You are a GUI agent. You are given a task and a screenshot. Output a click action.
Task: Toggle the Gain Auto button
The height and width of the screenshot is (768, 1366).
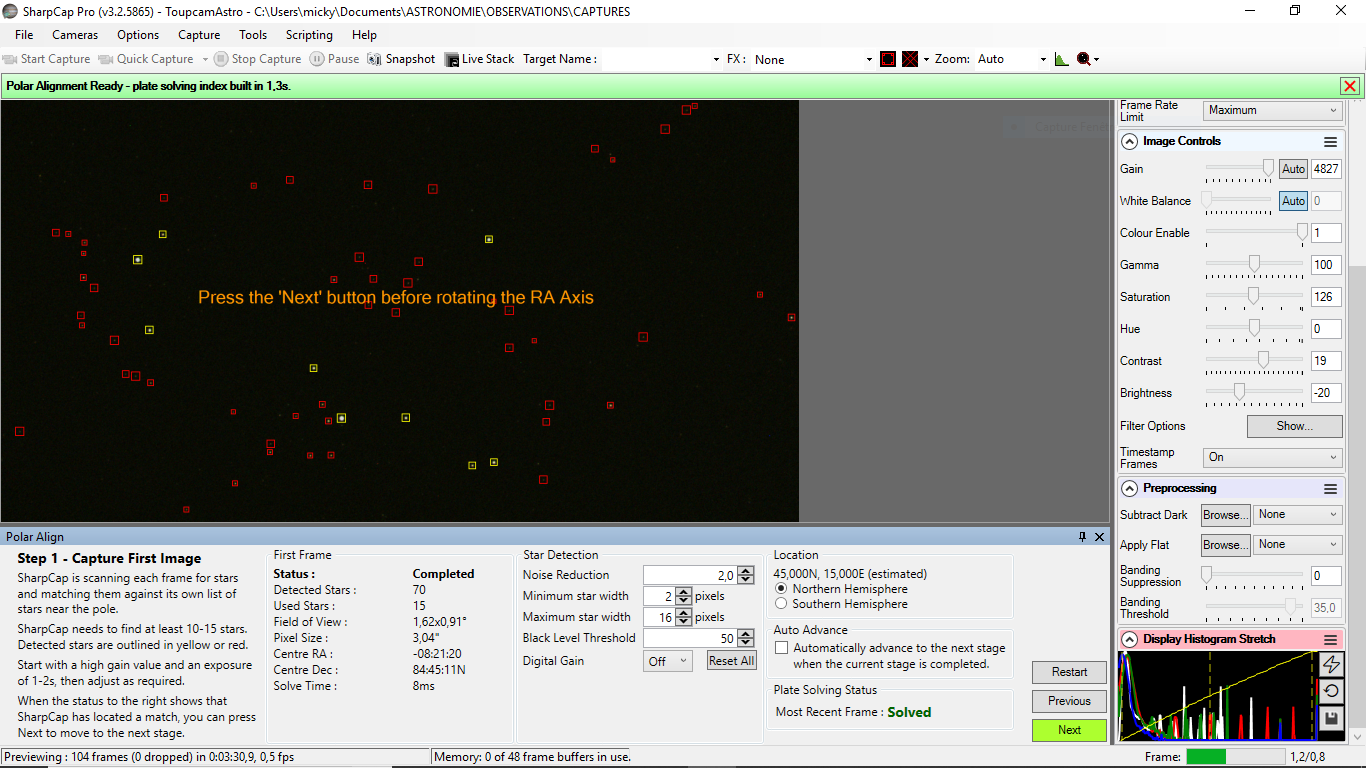point(1293,169)
